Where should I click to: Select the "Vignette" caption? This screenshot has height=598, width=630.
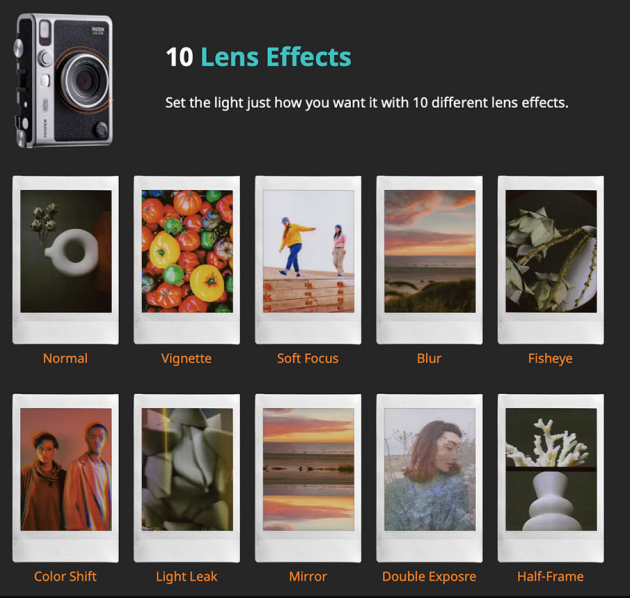point(186,358)
